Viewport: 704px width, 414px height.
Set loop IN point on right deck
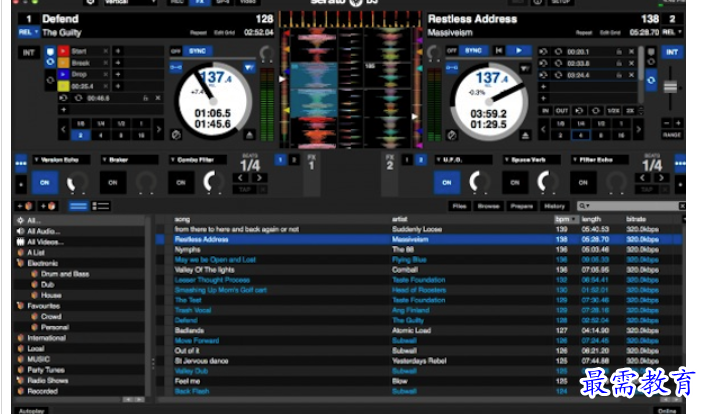[x=545, y=110]
